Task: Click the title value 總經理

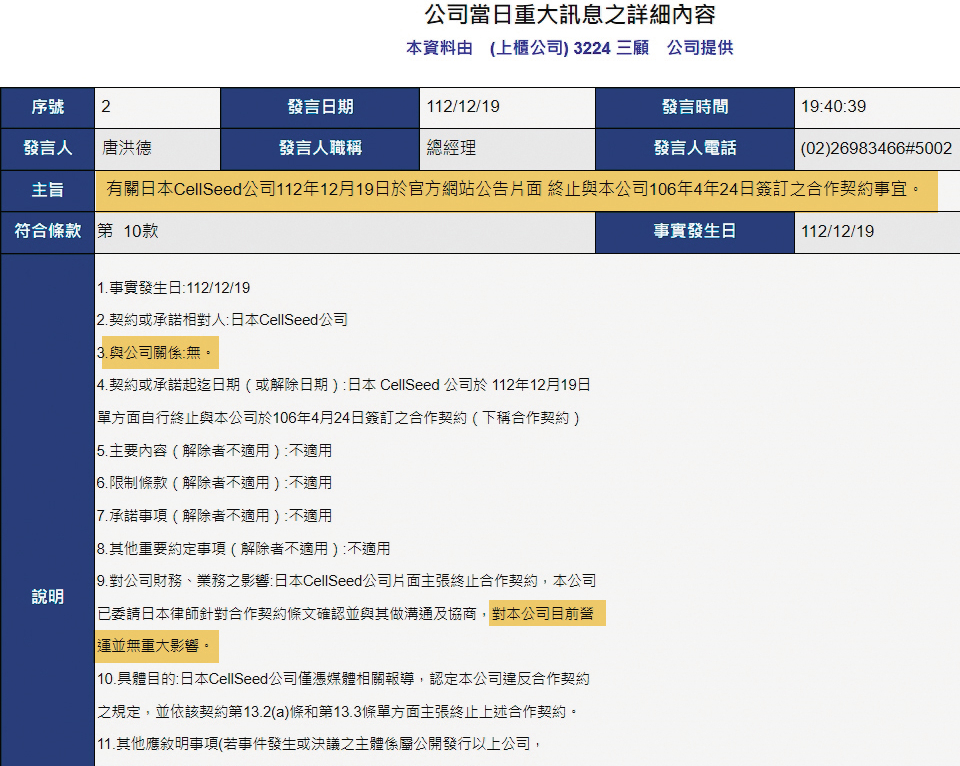Action: coord(451,148)
